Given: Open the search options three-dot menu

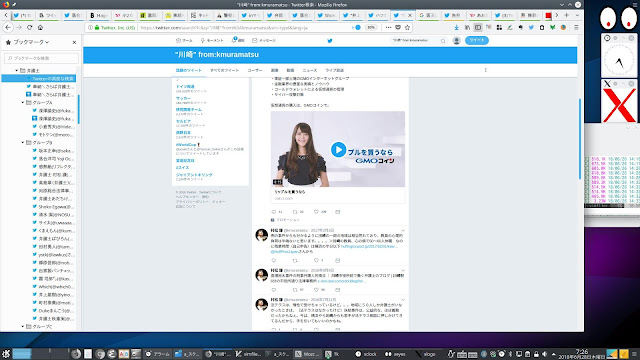Looking at the screenshot, I should point(486,70).
